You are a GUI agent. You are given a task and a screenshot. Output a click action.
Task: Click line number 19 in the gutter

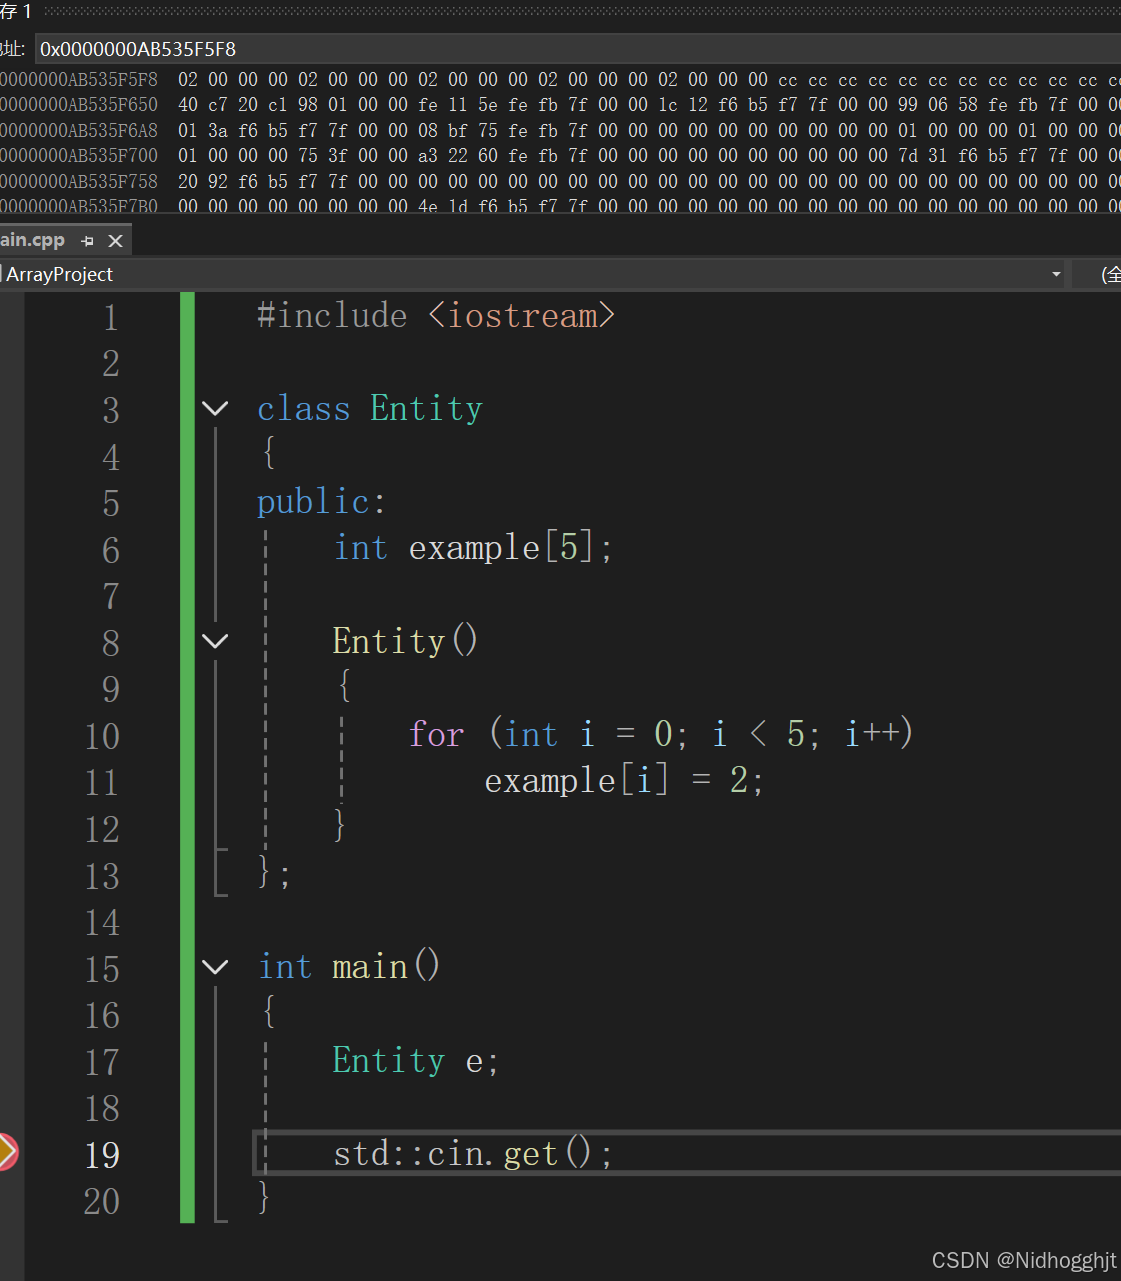point(102,1155)
